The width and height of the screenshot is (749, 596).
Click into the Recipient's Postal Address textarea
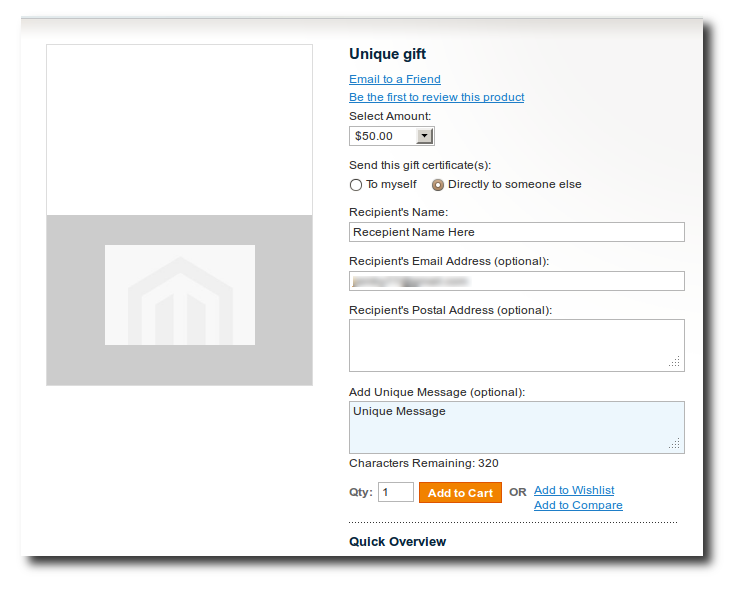(x=517, y=345)
